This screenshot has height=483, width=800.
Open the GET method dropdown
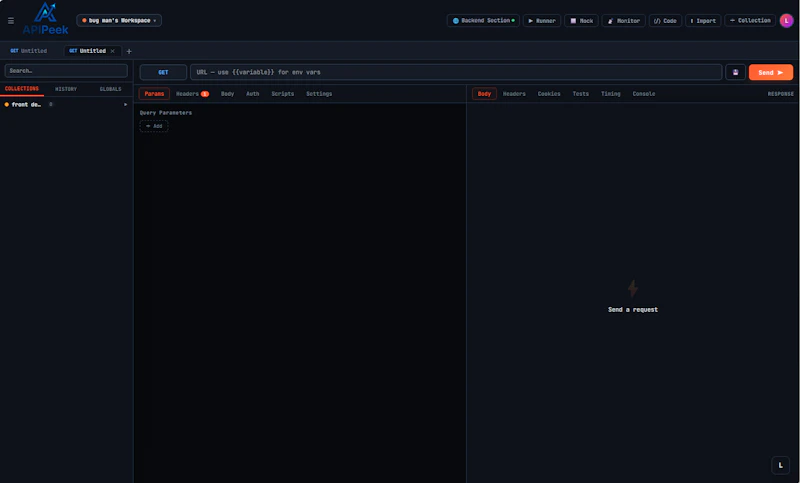(x=163, y=72)
